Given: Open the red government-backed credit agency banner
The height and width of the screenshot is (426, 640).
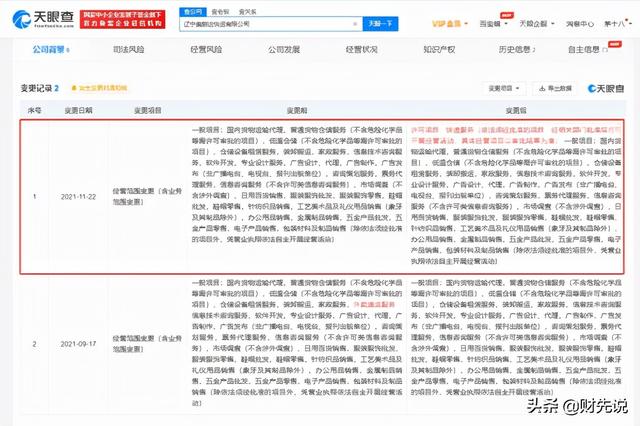Looking at the screenshot, I should 122,19.
